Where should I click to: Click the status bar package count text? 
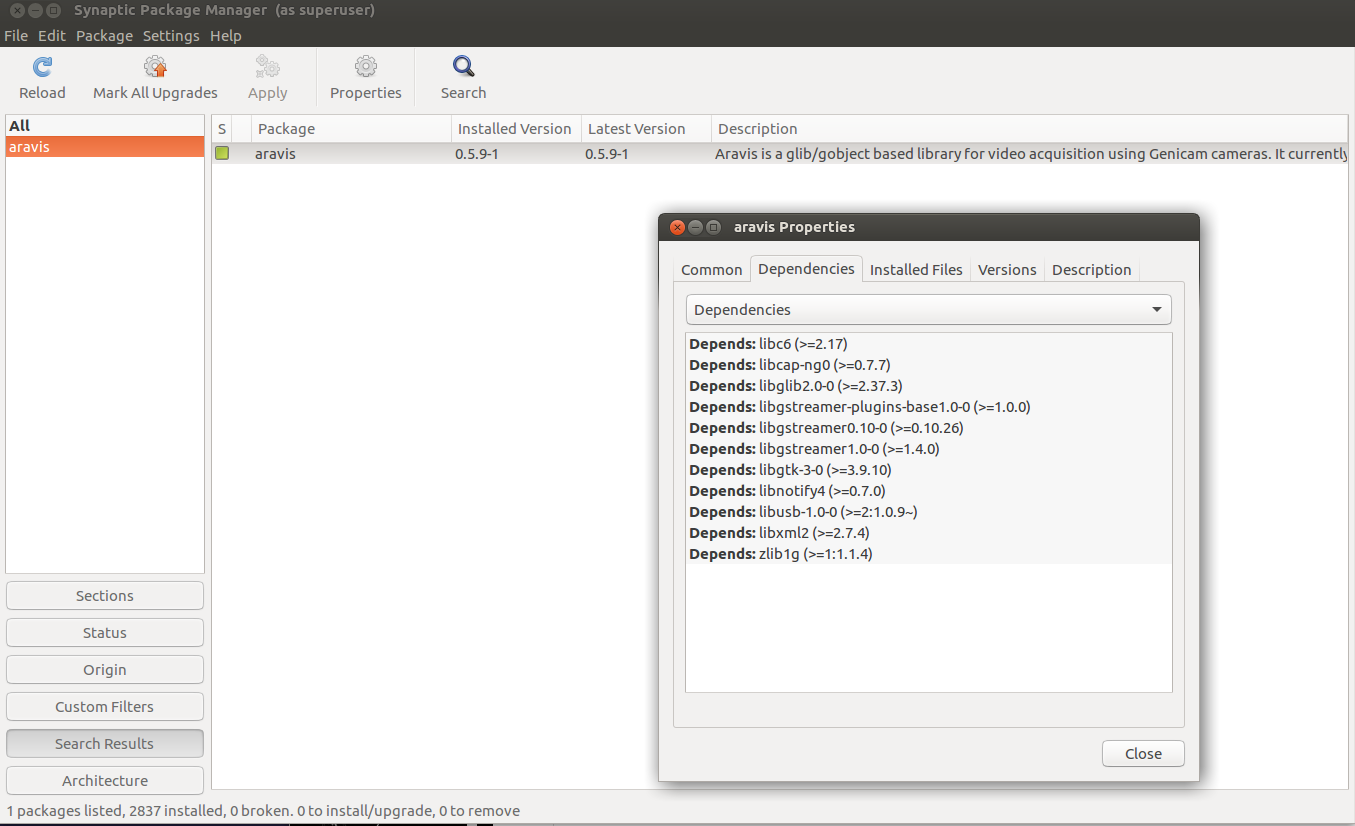click(x=263, y=811)
